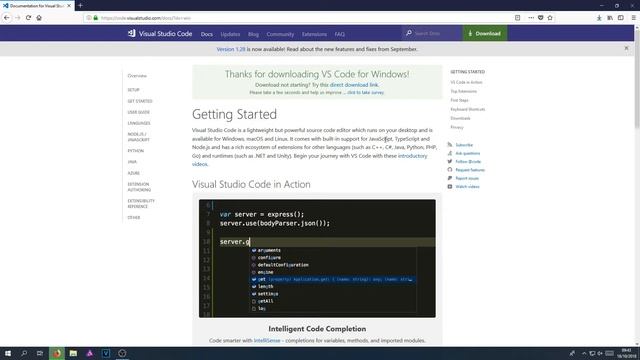Click the browser forward arrow
This screenshot has width=640, height=360.
click(18, 18)
